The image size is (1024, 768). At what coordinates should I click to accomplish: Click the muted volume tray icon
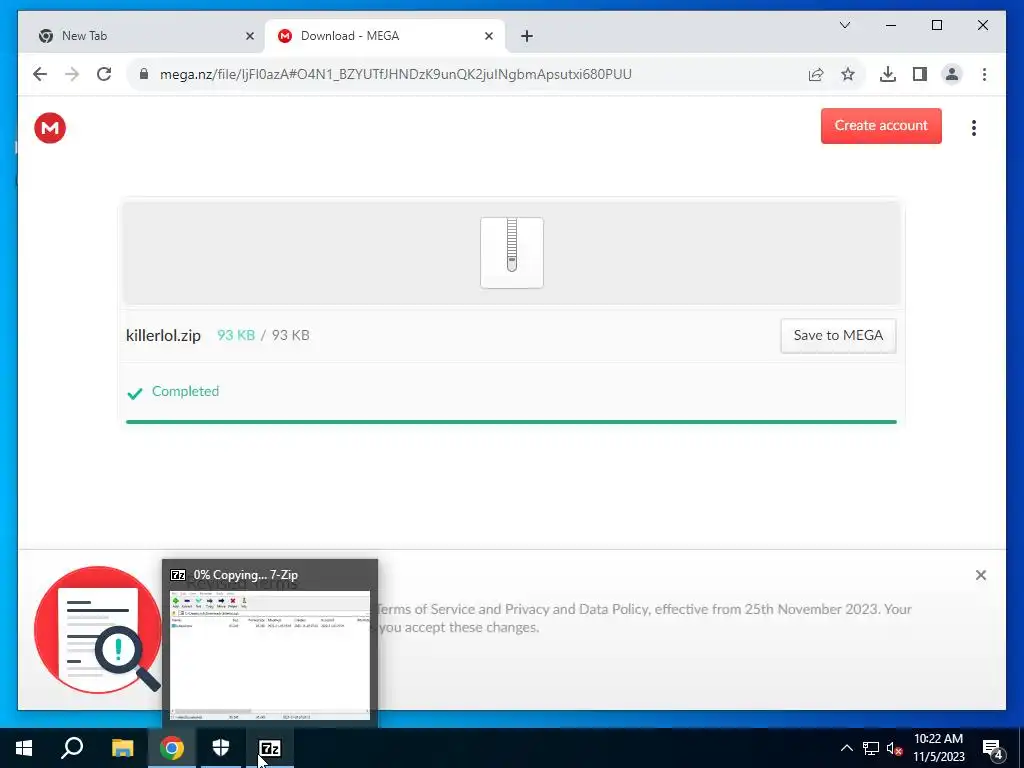894,748
